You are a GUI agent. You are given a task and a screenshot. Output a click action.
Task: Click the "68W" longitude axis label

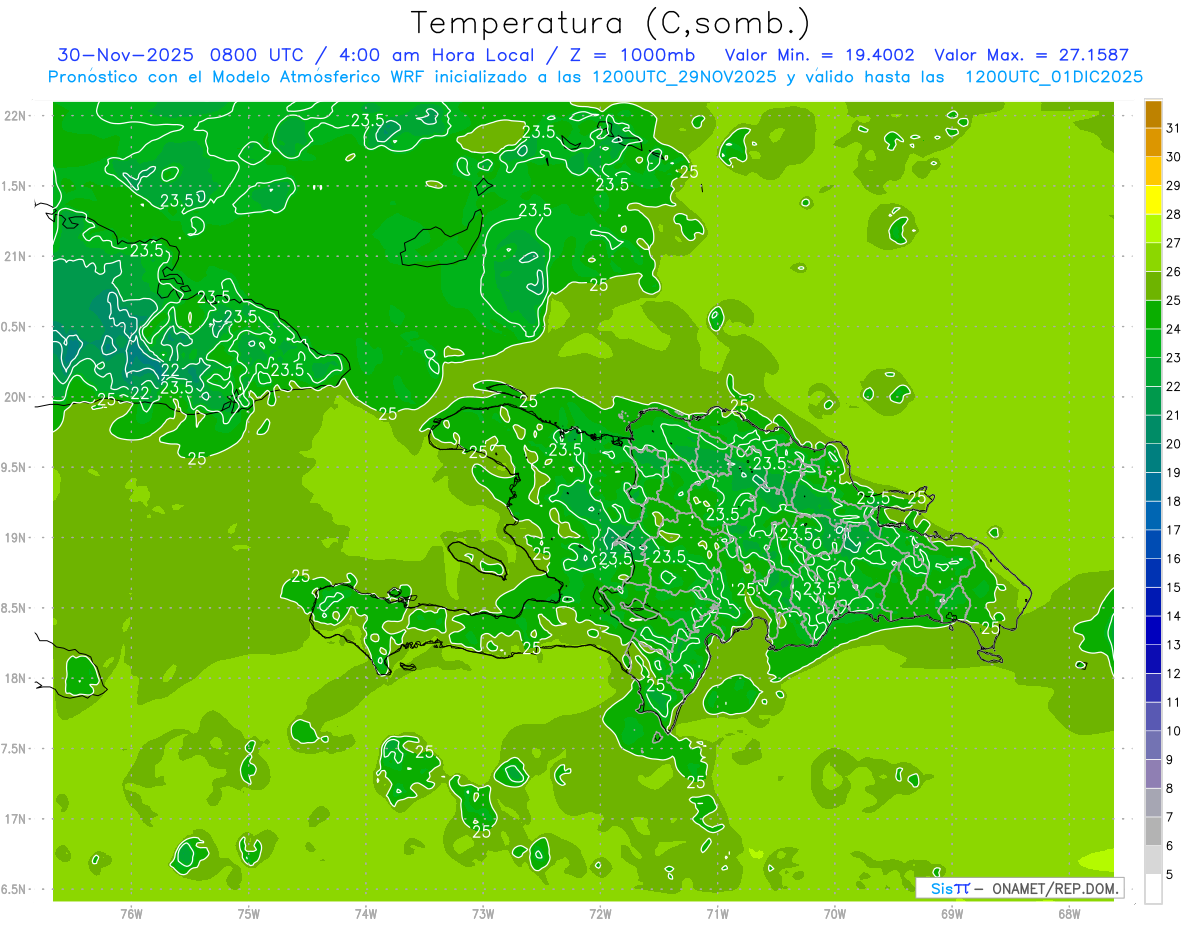(1069, 913)
